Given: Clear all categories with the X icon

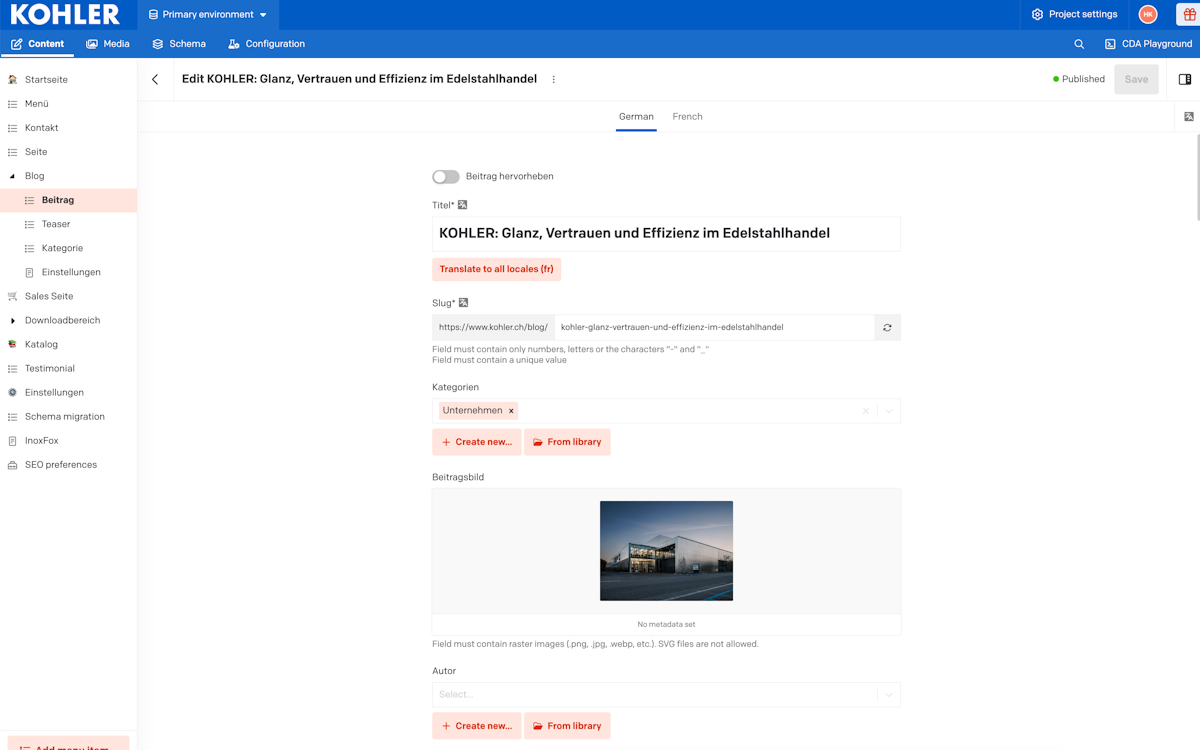Looking at the screenshot, I should [866, 411].
